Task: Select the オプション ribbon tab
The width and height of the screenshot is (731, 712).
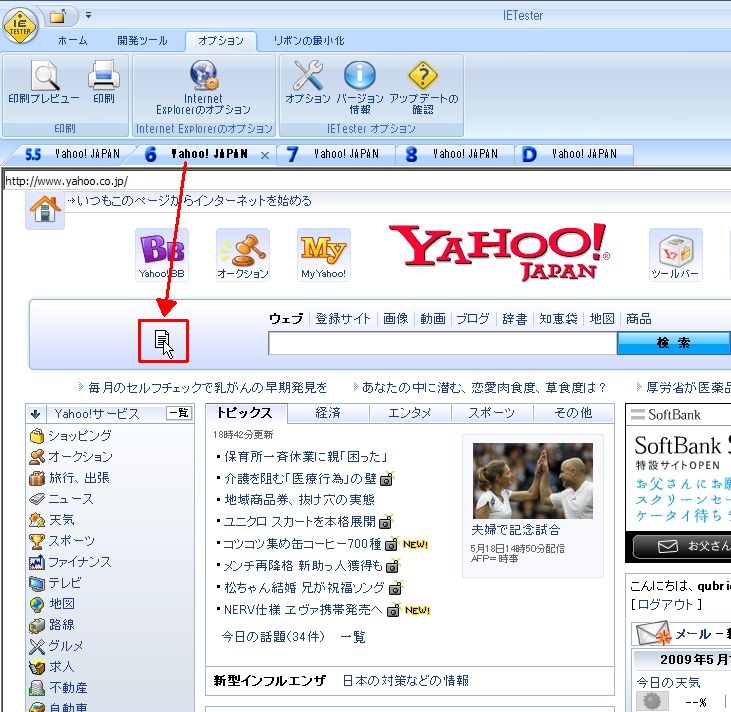Action: (x=221, y=41)
